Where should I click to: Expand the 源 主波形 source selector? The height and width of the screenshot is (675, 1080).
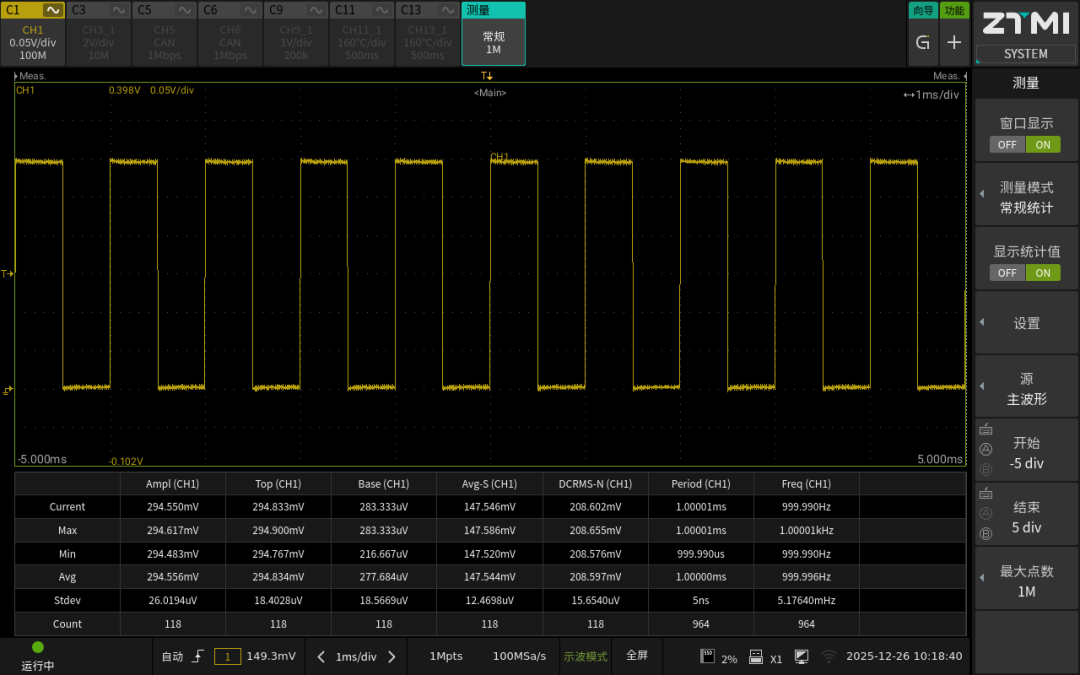(x=1025, y=389)
